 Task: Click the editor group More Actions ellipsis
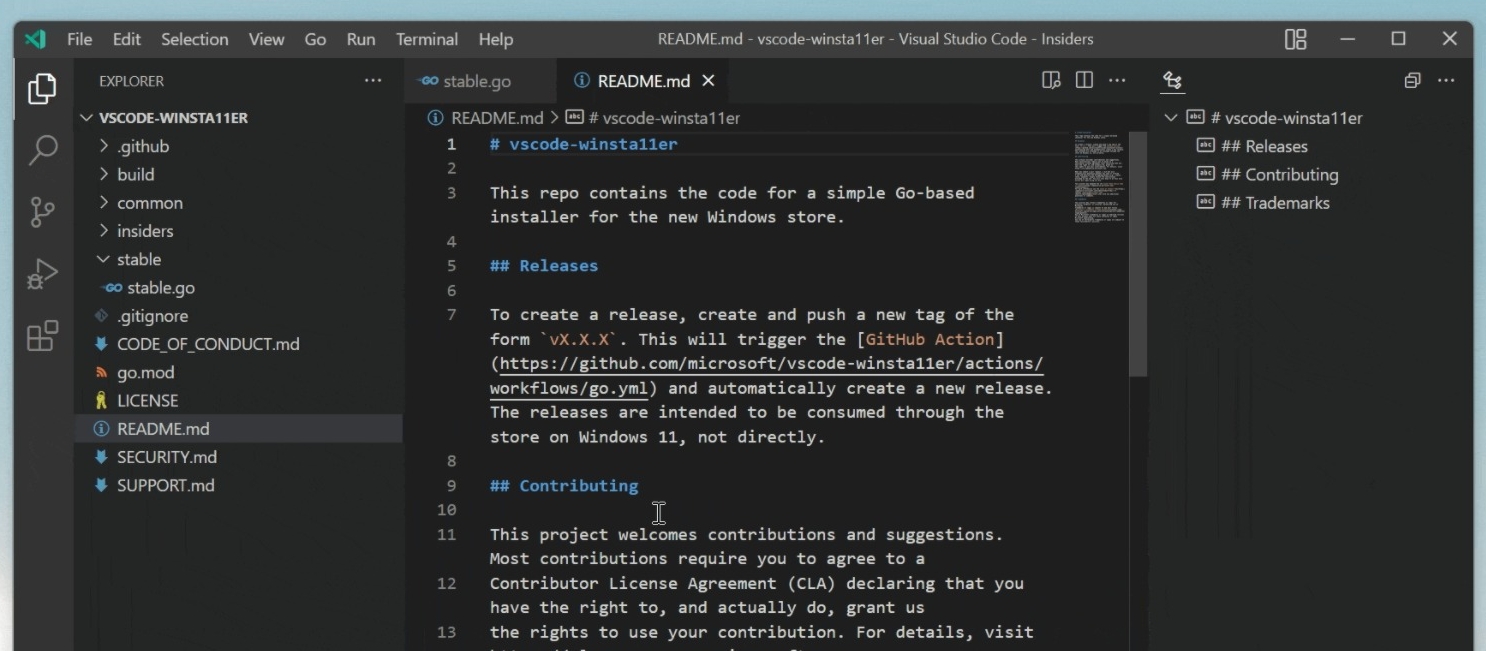click(x=1117, y=81)
